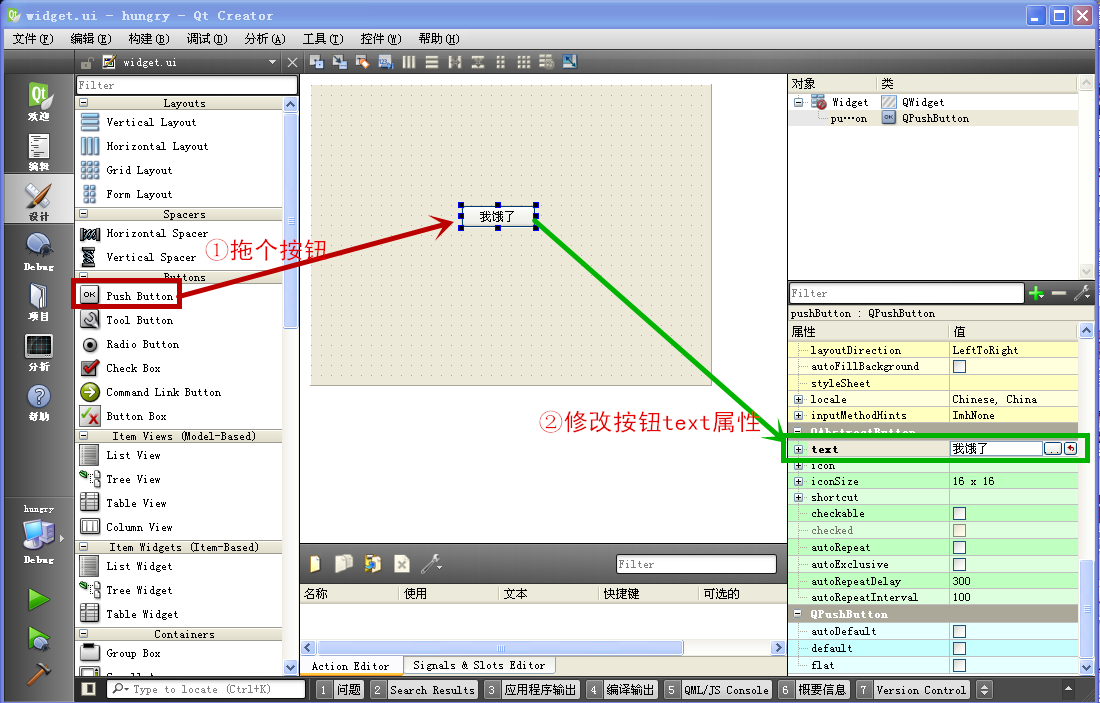1100x703 pixels.
Task: Collapse the QPushButton property group
Action: 797,614
